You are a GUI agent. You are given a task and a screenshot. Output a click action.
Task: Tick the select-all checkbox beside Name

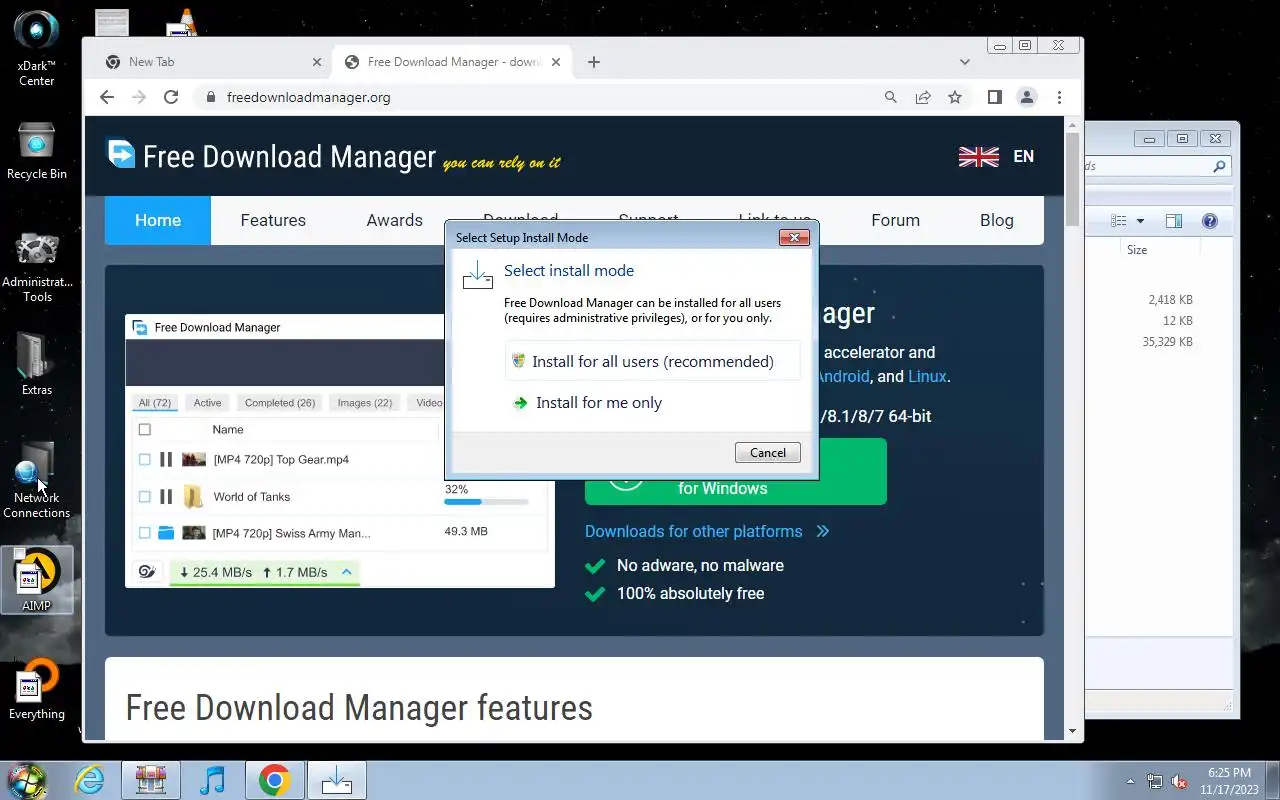[x=144, y=430]
